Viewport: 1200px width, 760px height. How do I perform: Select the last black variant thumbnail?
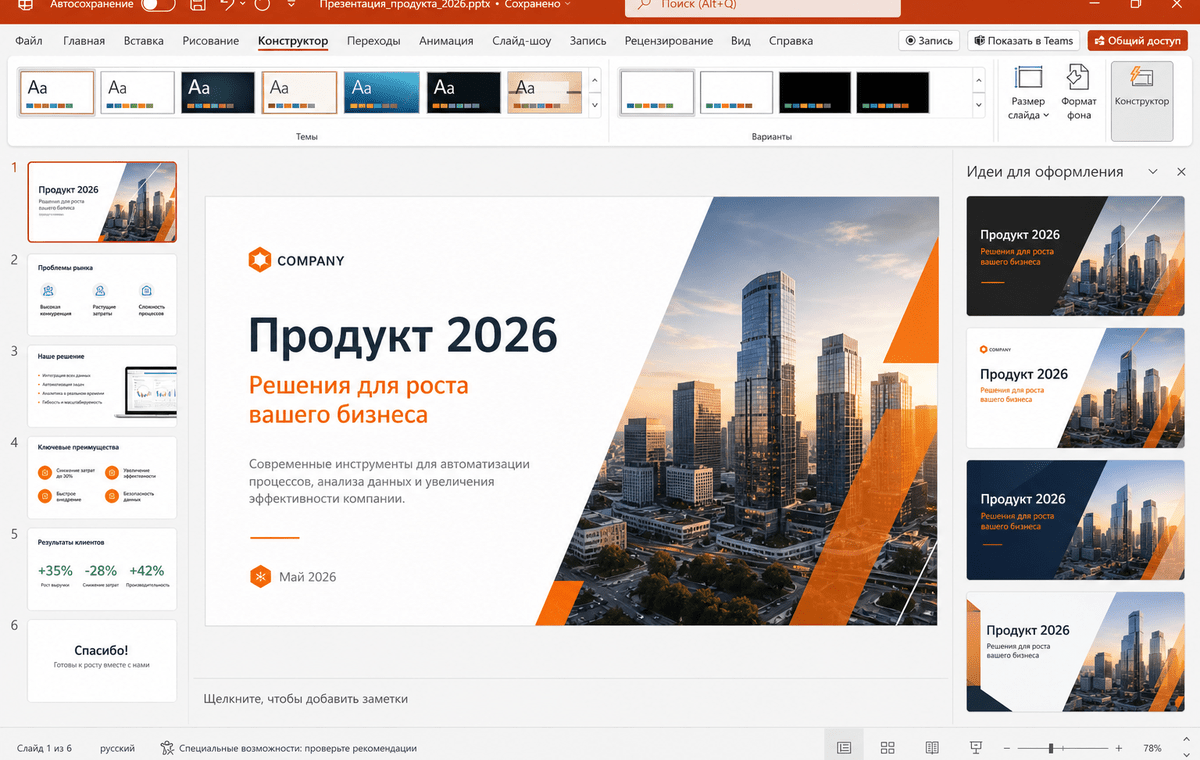(893, 92)
